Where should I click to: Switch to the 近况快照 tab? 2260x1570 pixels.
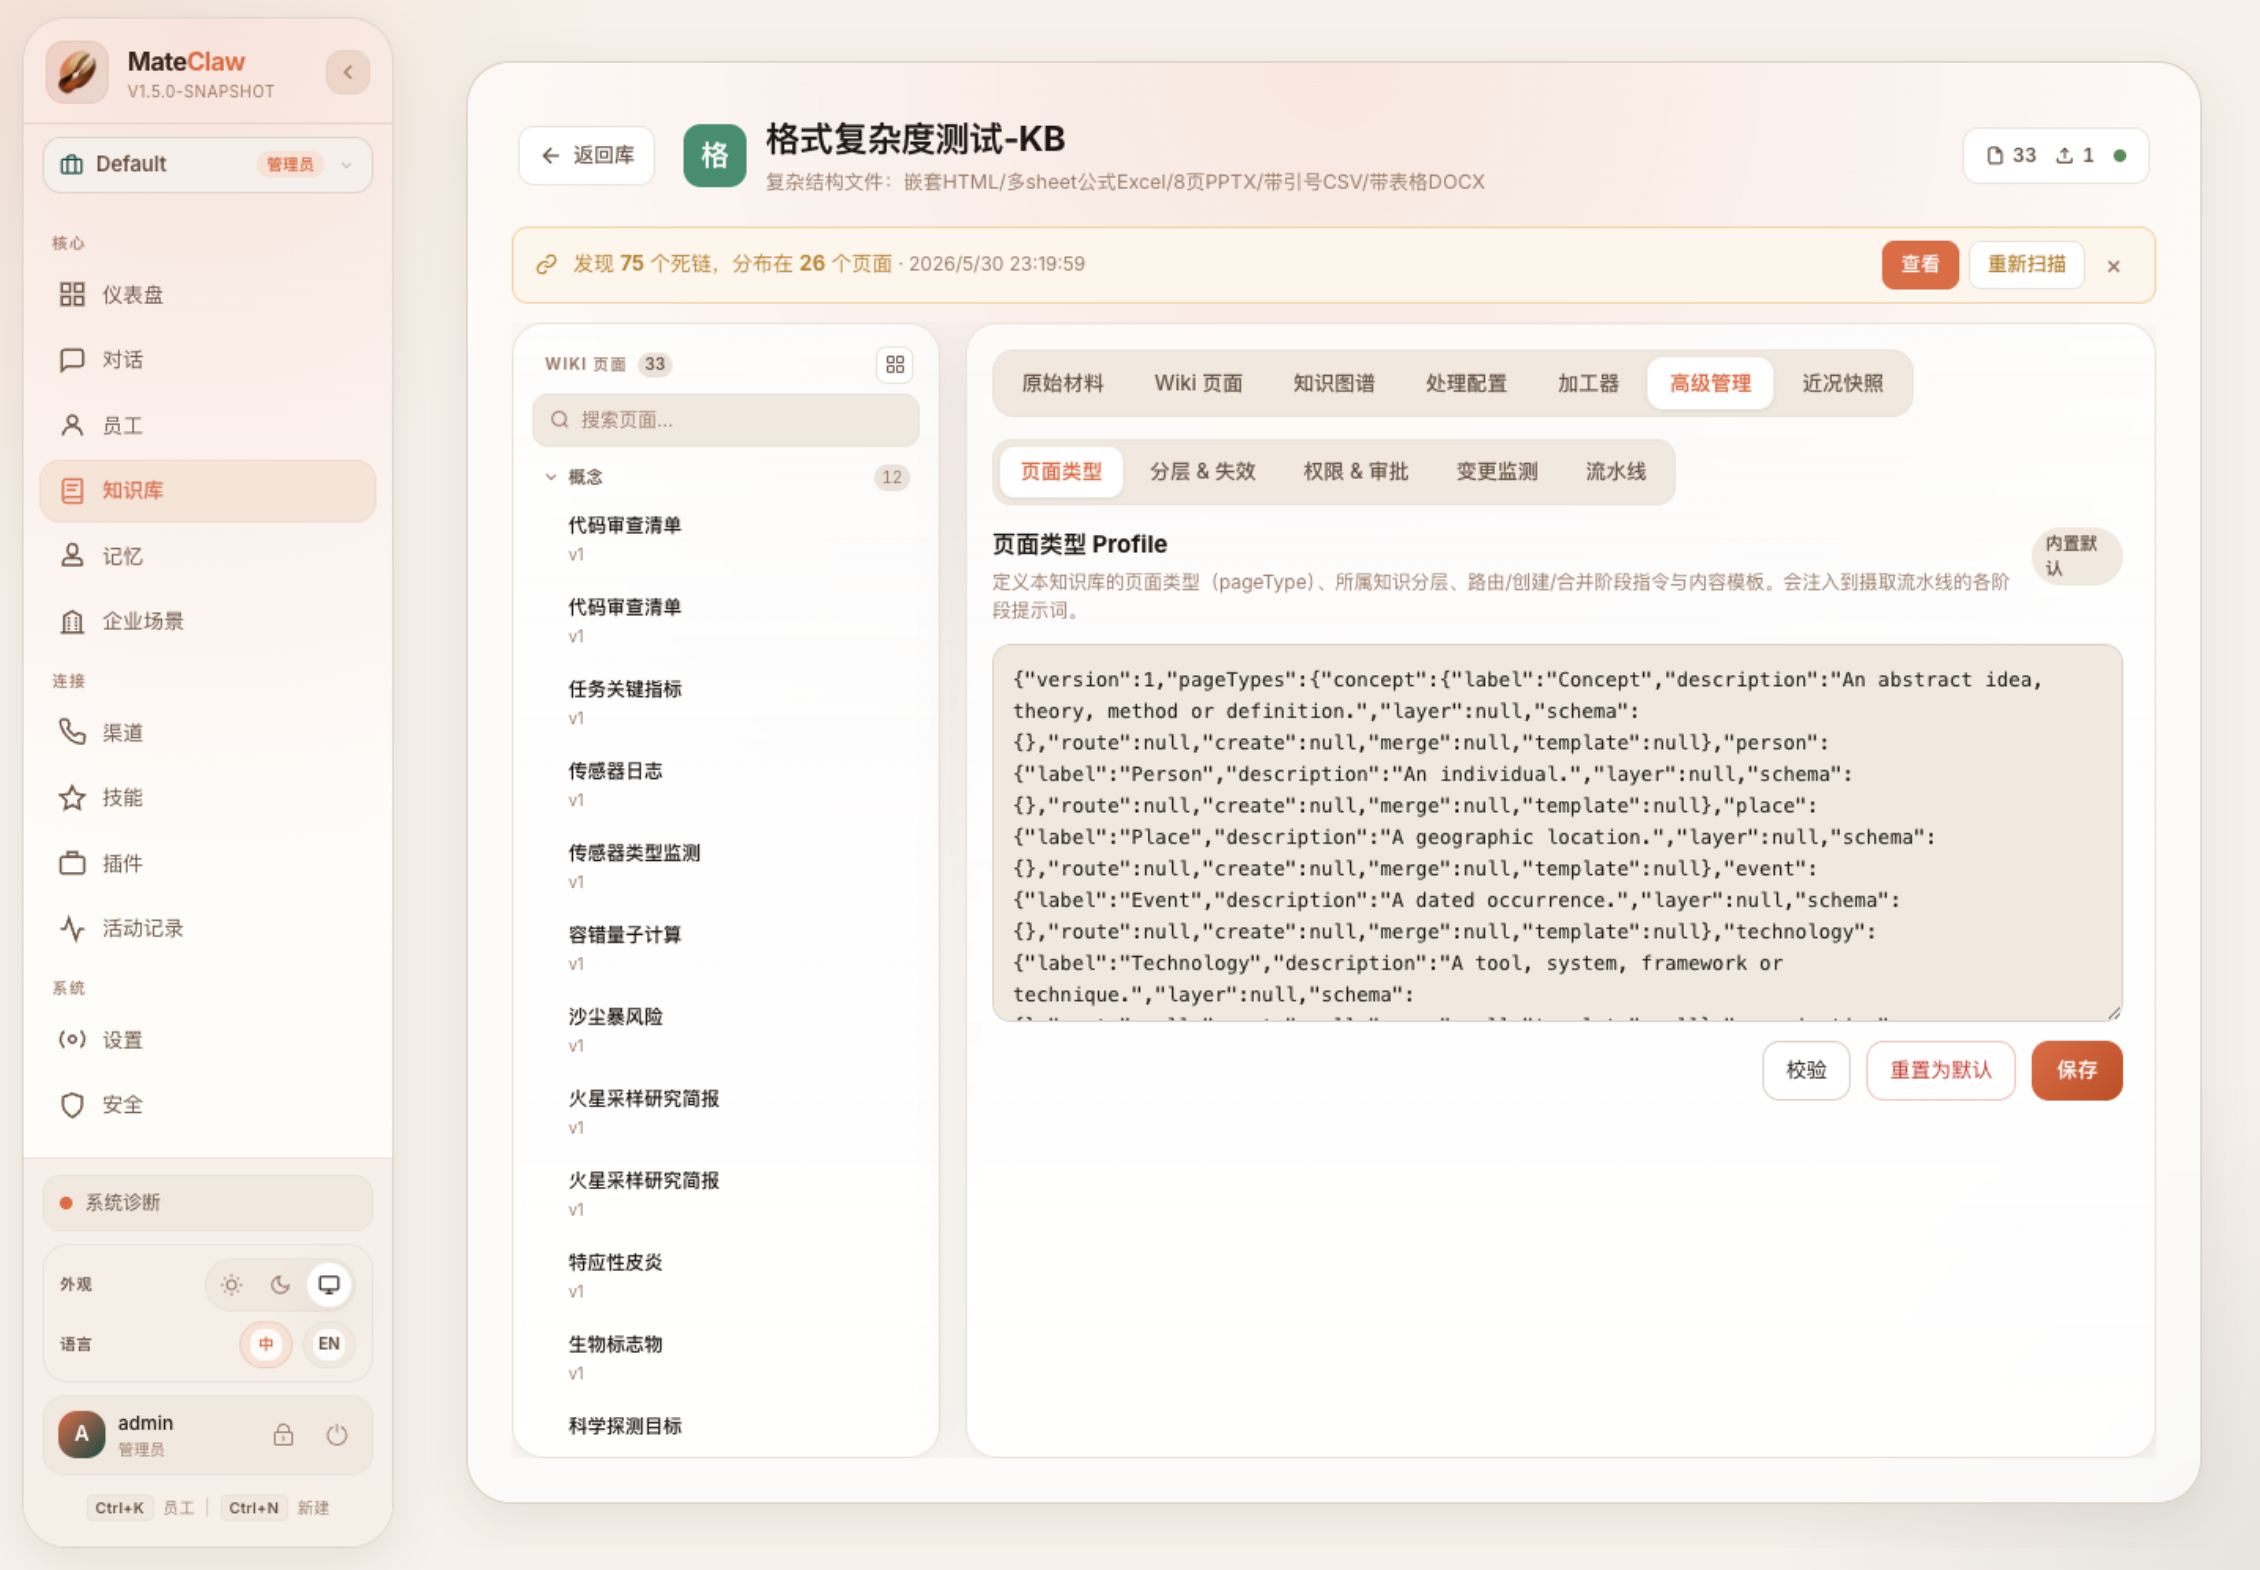1842,383
